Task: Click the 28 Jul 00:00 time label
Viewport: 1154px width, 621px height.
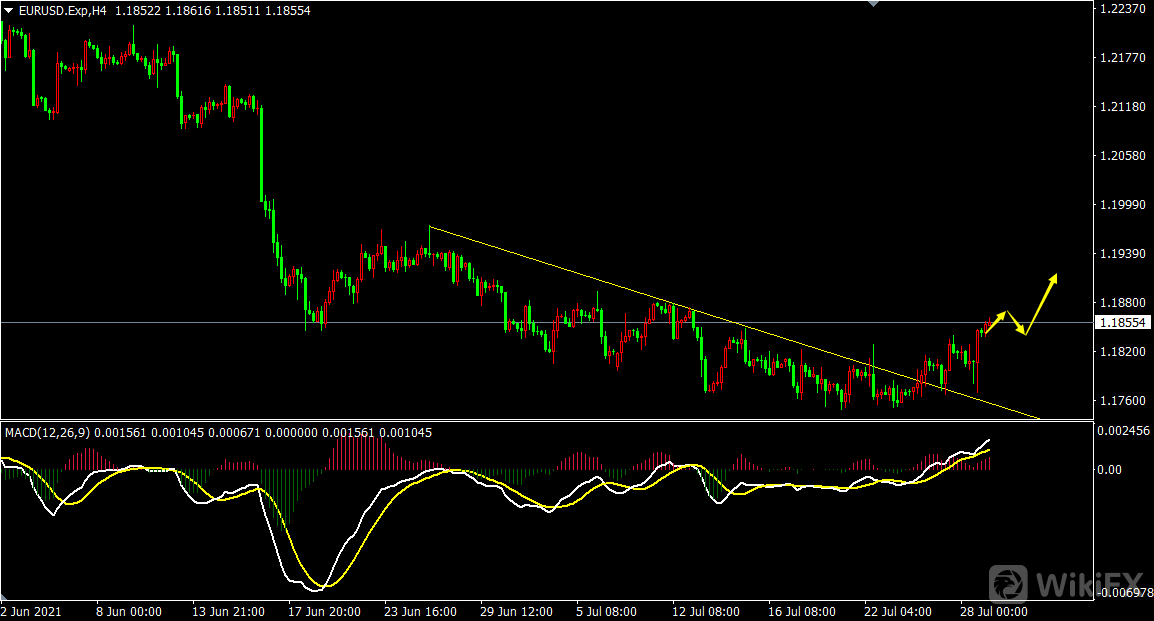Action: tap(994, 611)
